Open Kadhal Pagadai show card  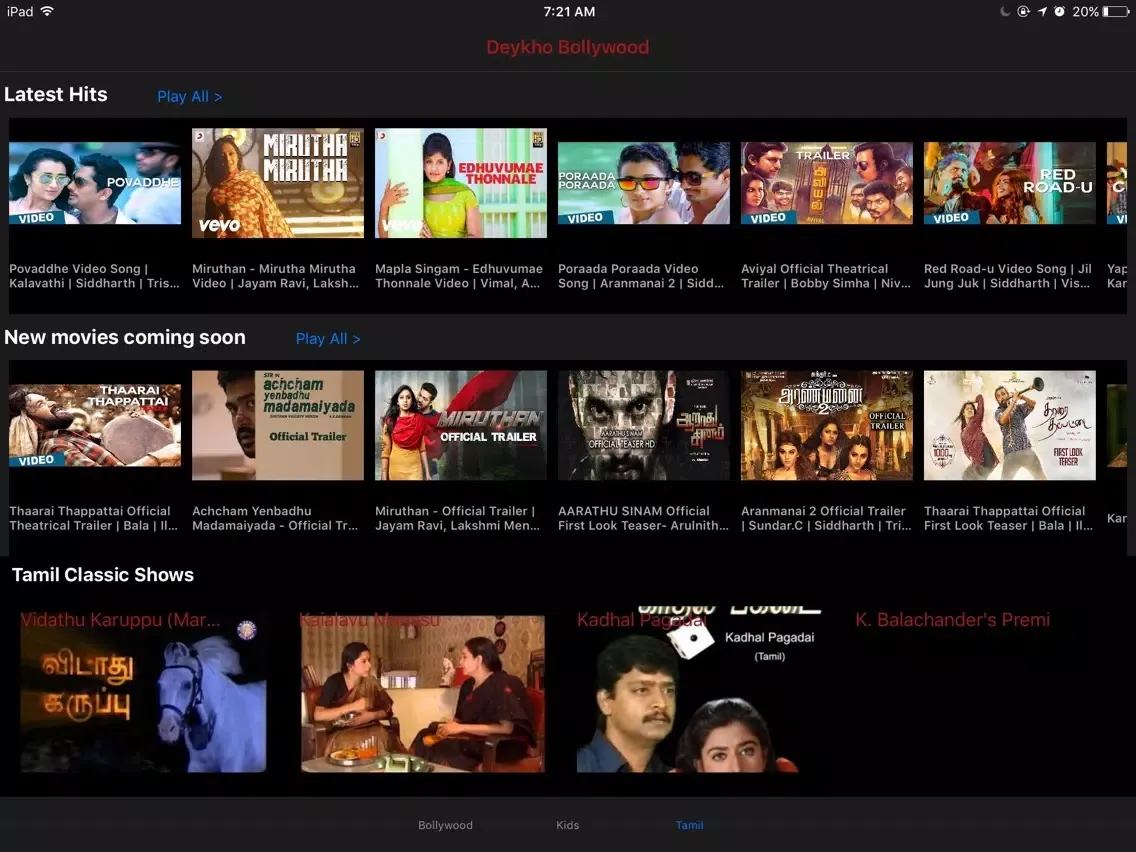(699, 690)
